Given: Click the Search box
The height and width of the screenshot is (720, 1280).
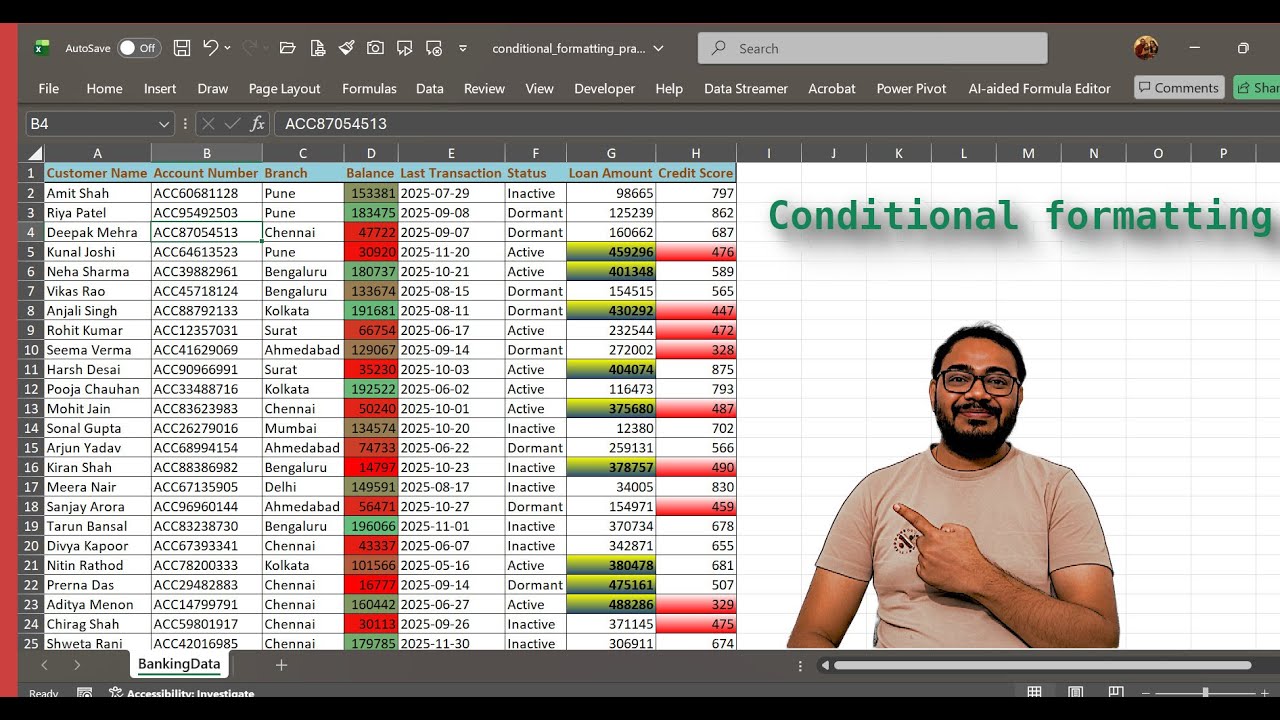Looking at the screenshot, I should pos(873,48).
